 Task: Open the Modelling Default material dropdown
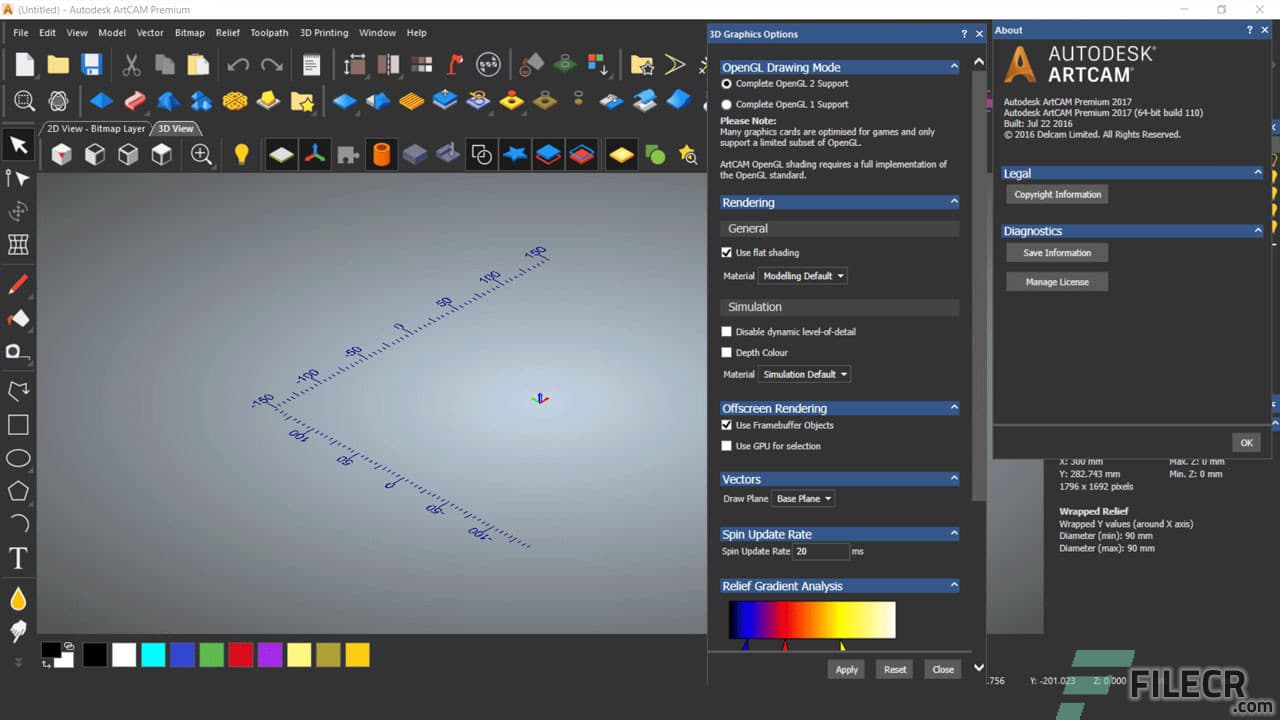[x=803, y=276]
